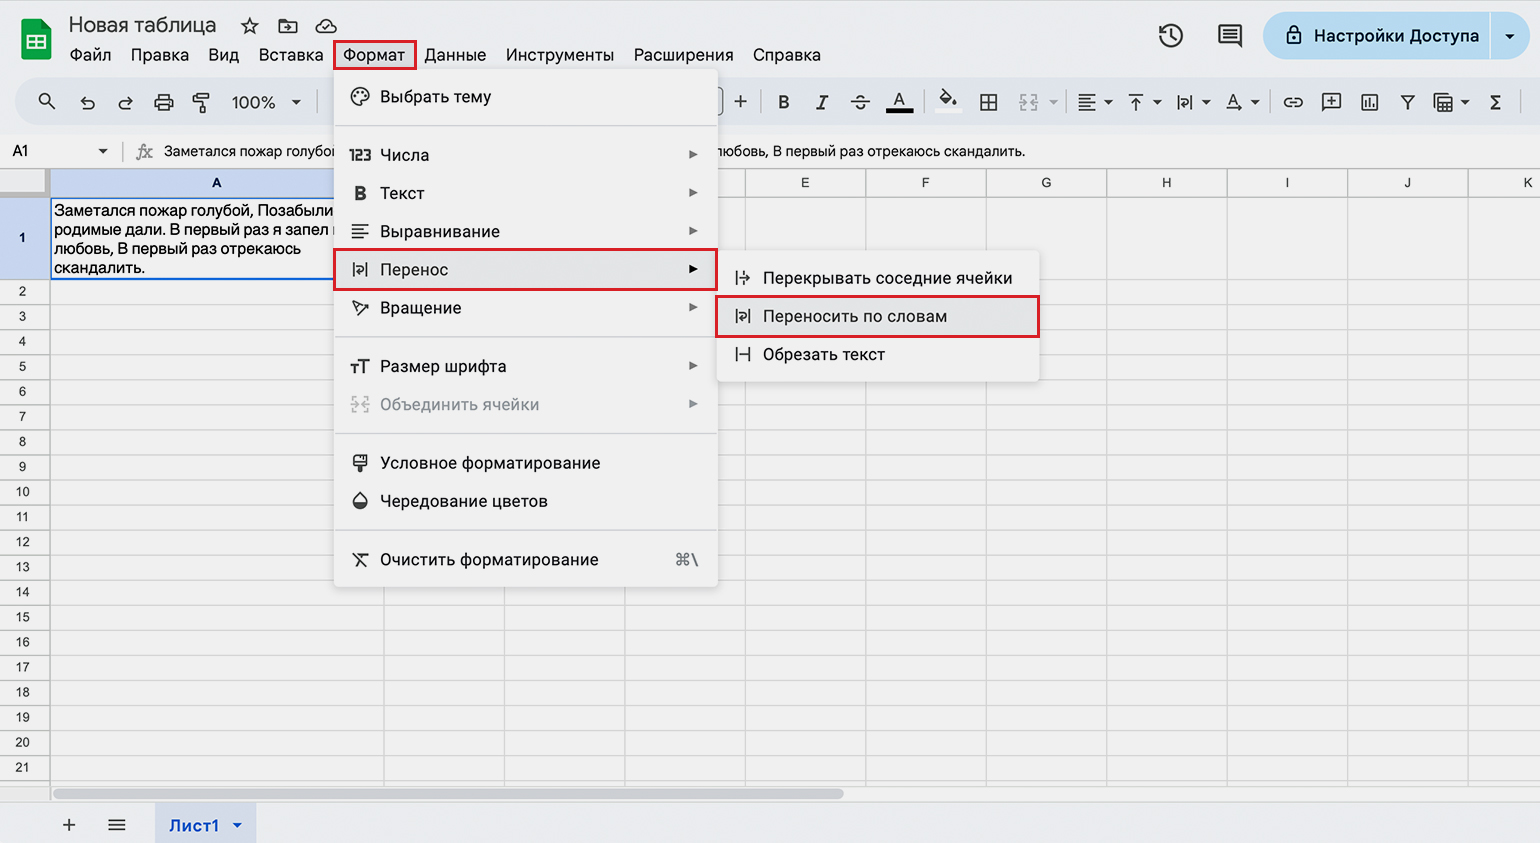Open the Вставка menu
Screen dimensions: 1540x843
[291, 55]
